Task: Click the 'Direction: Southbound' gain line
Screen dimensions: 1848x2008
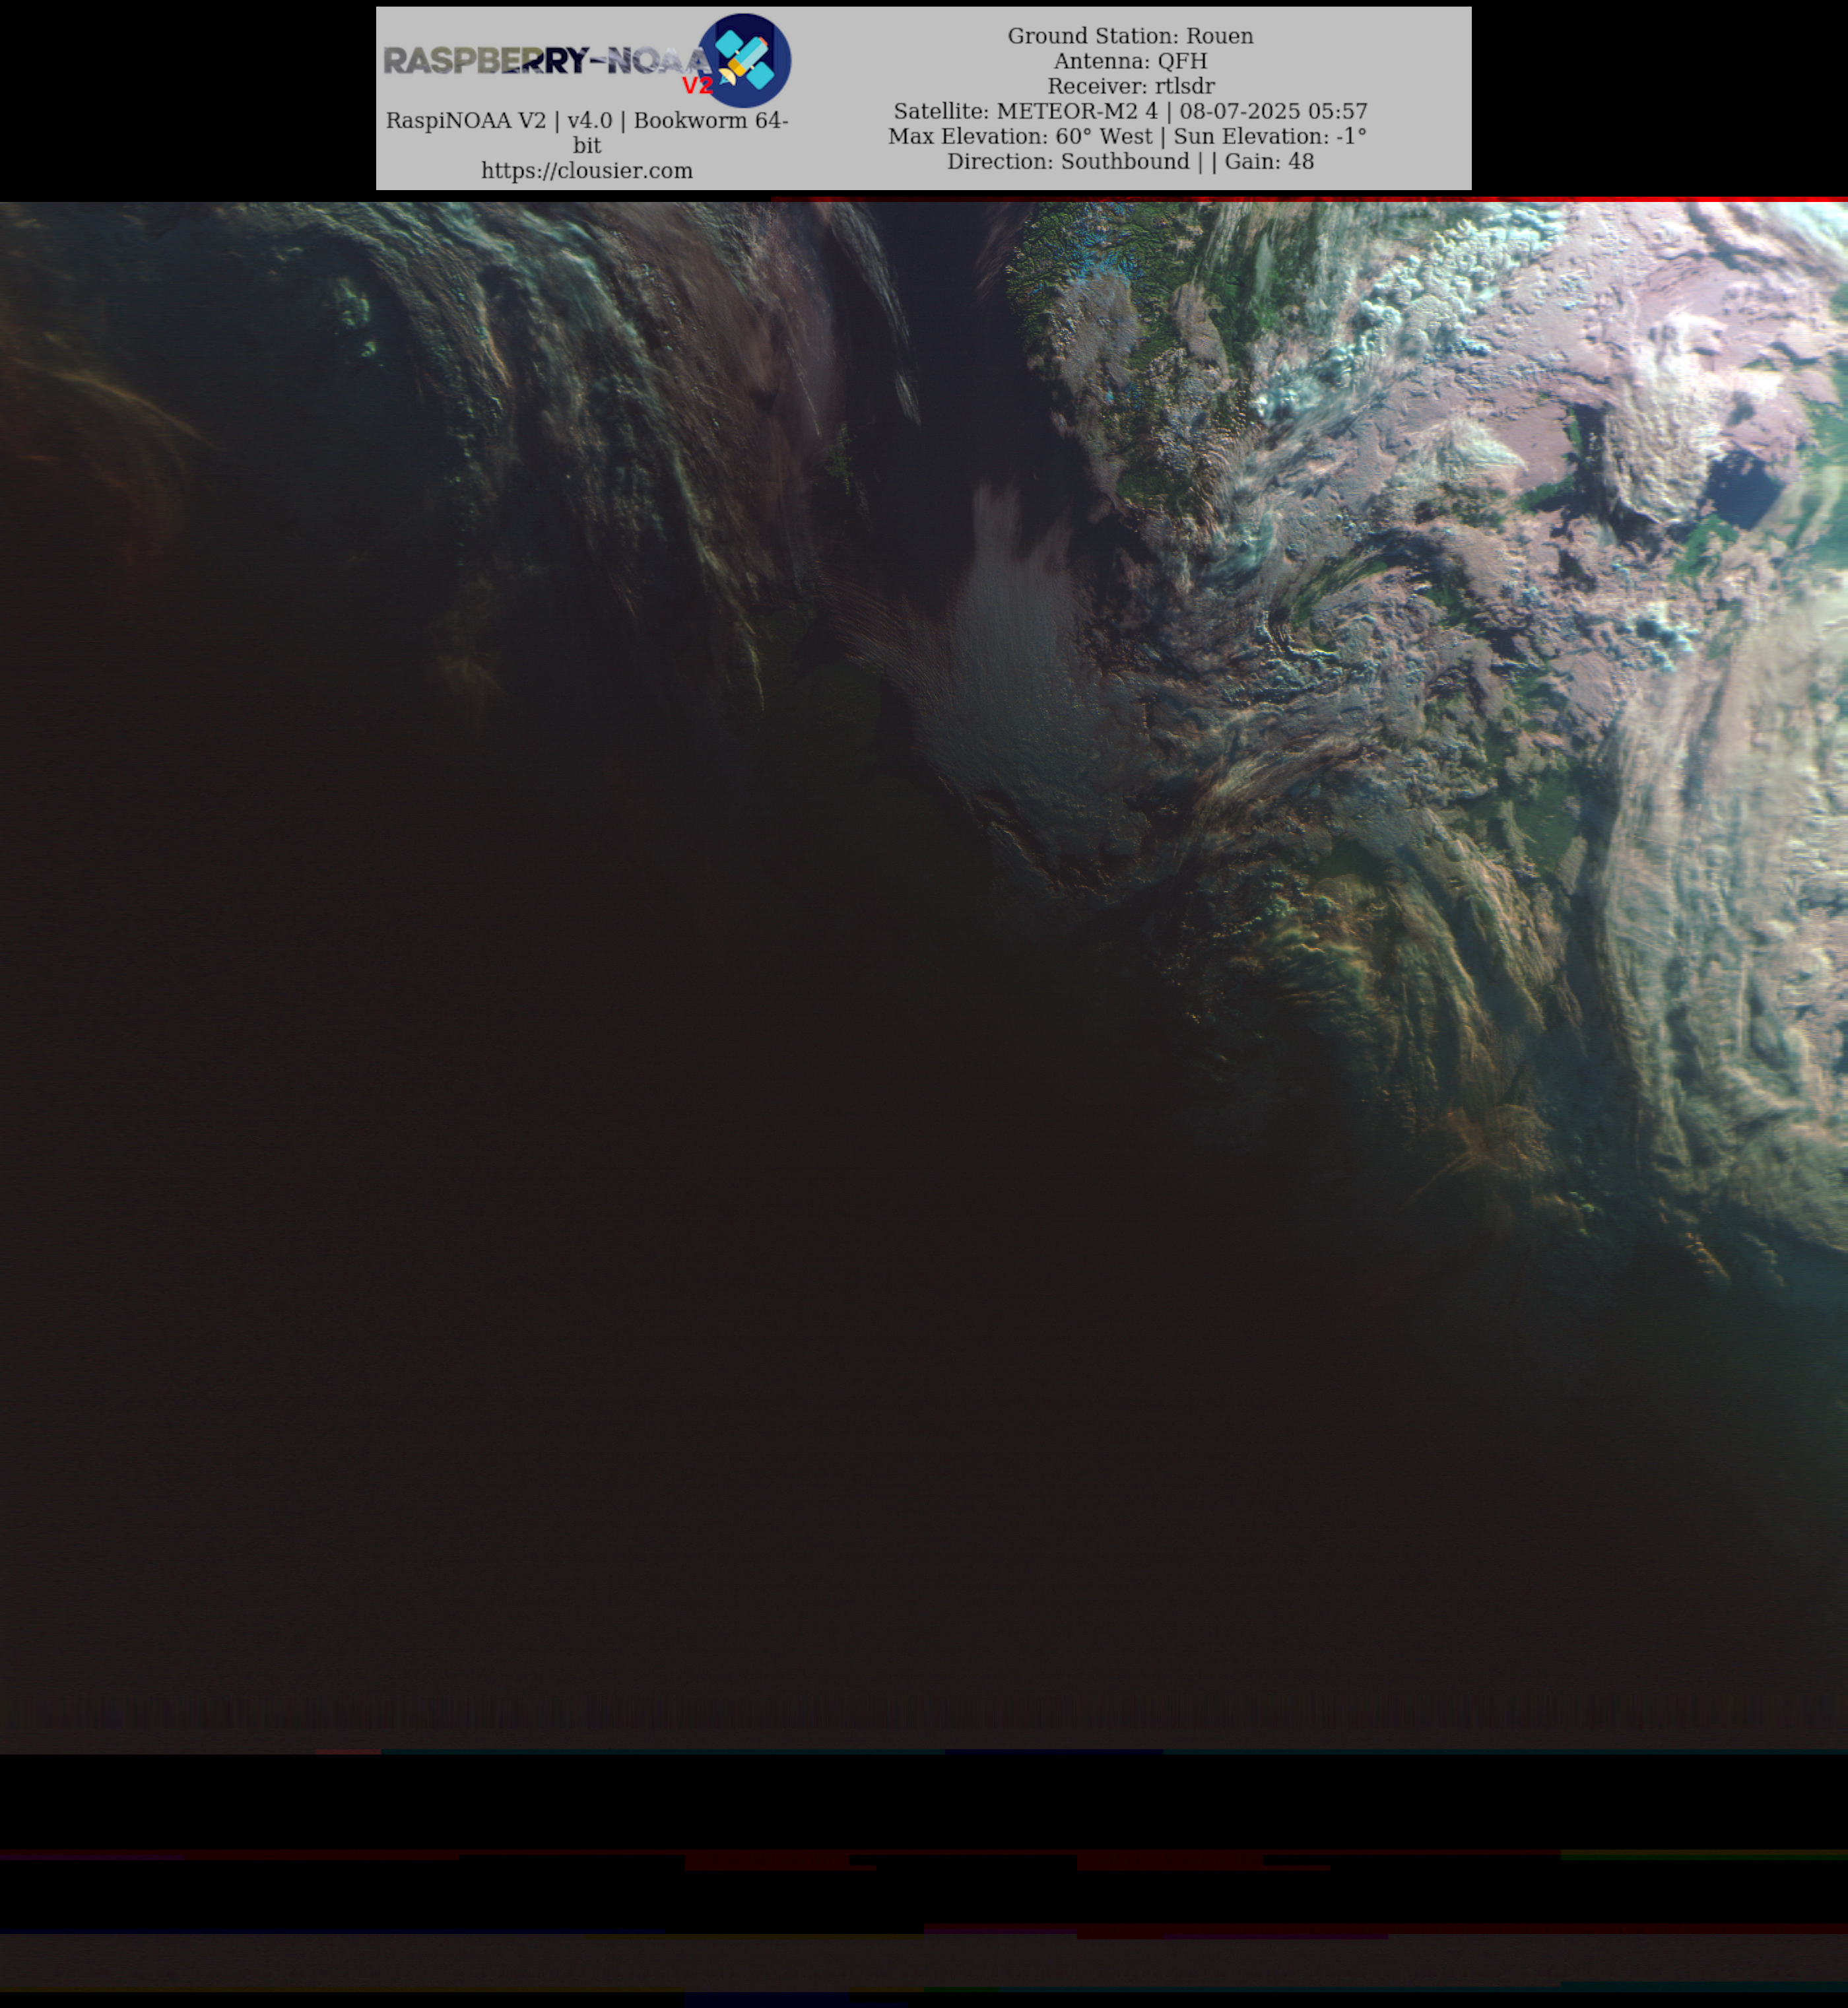Action: (1130, 161)
